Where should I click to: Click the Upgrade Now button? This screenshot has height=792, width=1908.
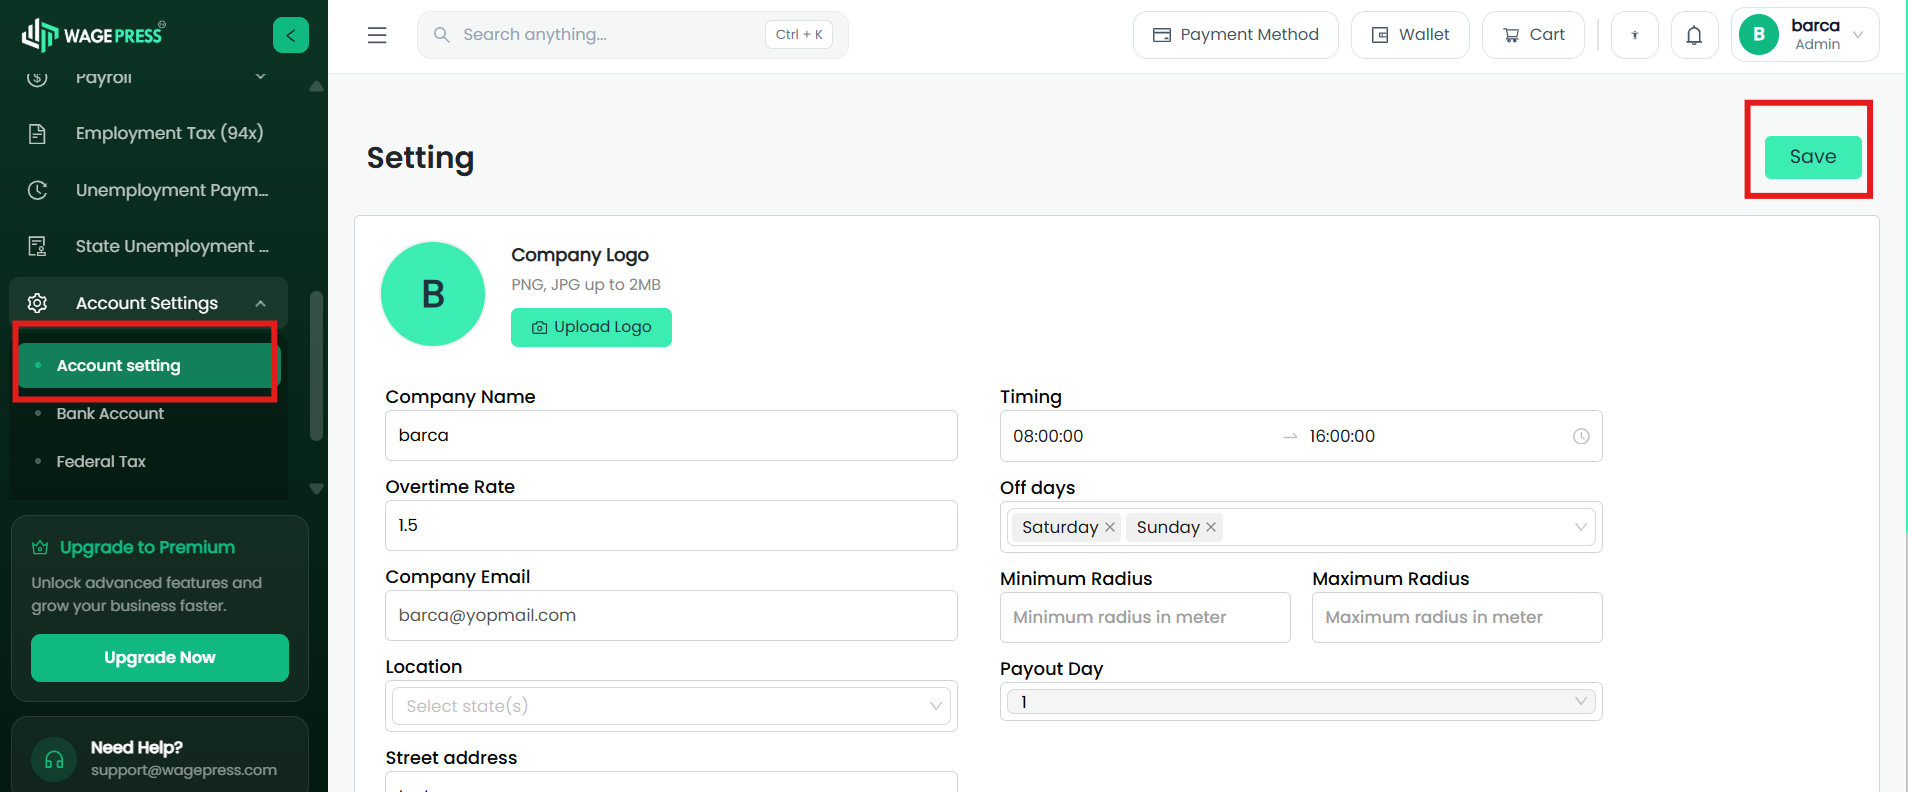pyautogui.click(x=160, y=658)
